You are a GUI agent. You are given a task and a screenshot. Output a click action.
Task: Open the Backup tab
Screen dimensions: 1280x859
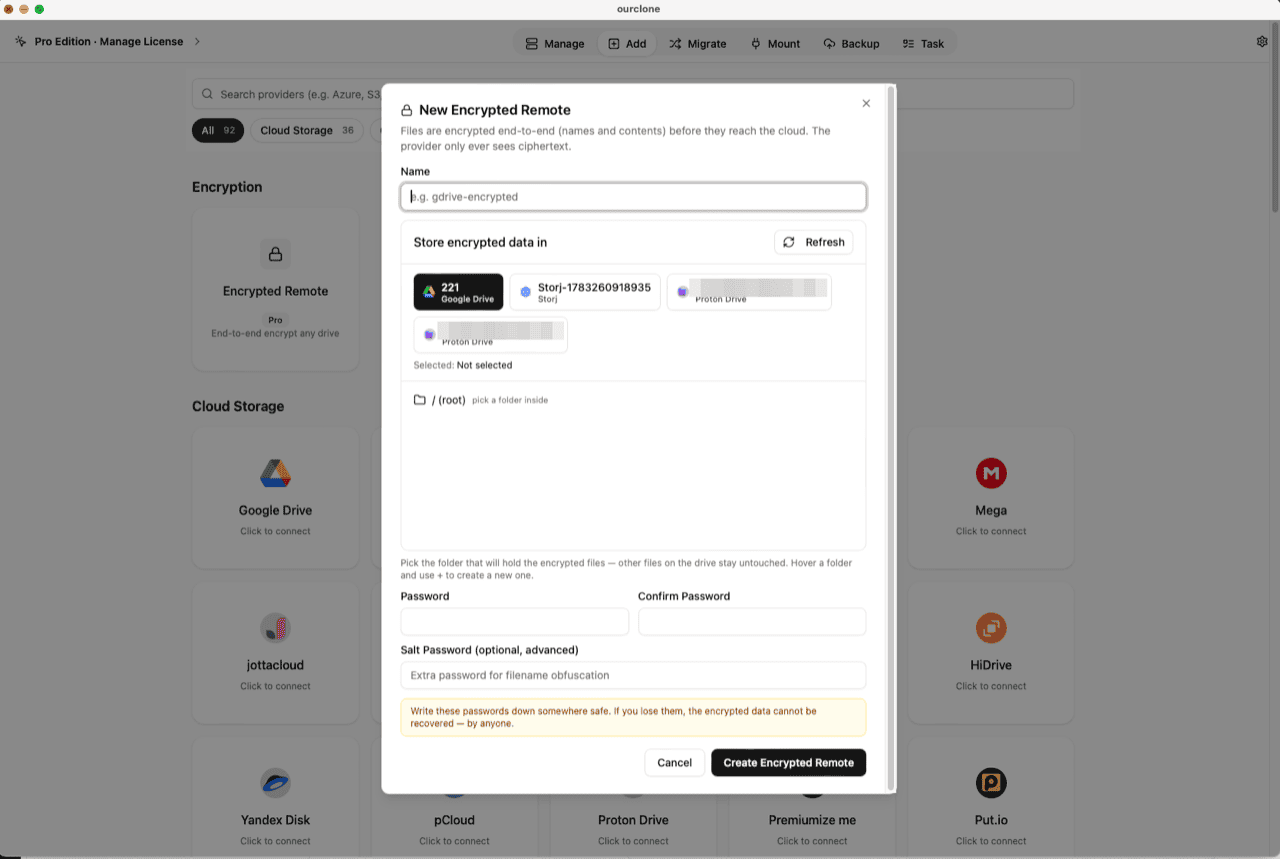pyautogui.click(x=851, y=44)
